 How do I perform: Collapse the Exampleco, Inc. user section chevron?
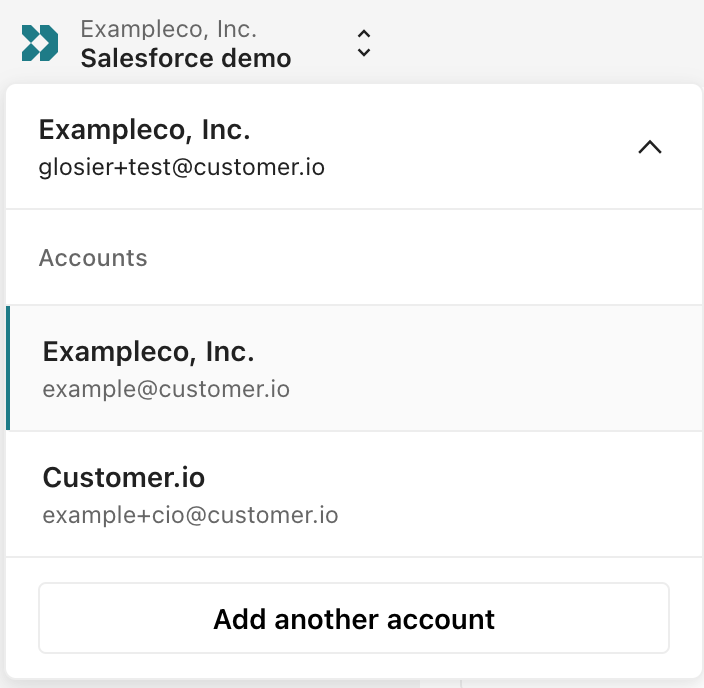coord(650,147)
